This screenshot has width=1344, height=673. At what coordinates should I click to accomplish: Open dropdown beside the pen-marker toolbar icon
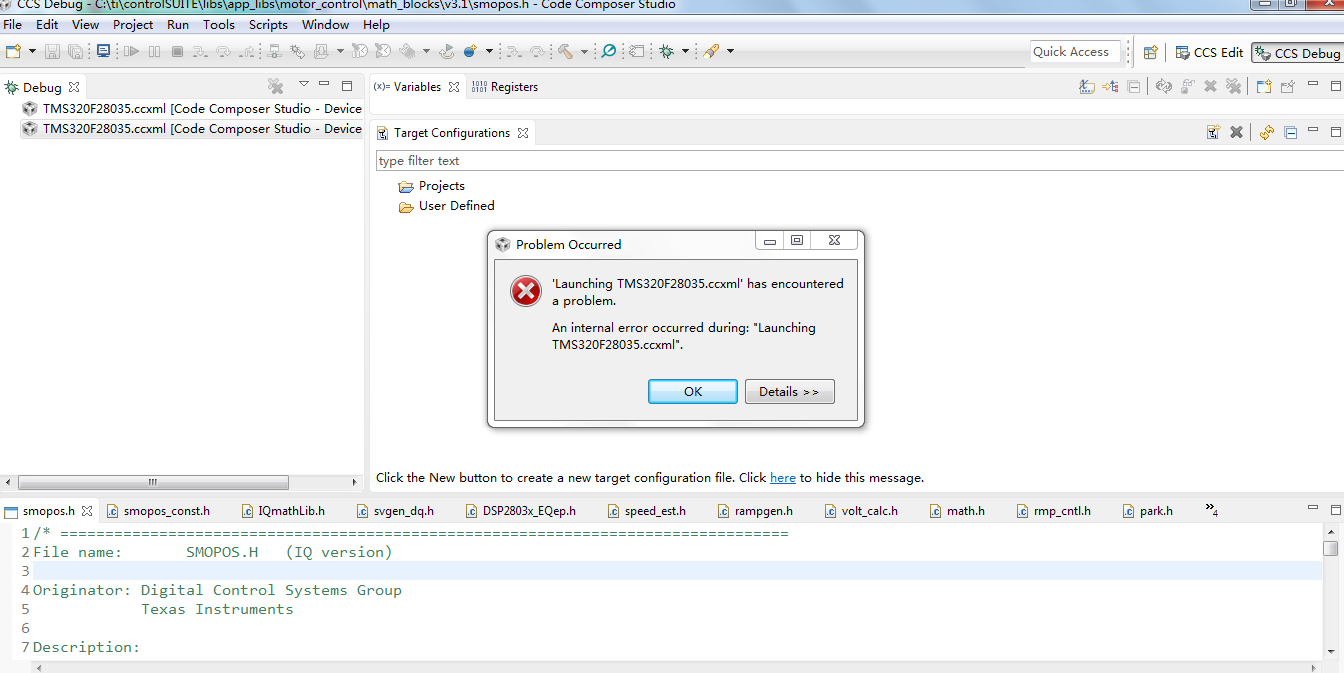pyautogui.click(x=730, y=51)
